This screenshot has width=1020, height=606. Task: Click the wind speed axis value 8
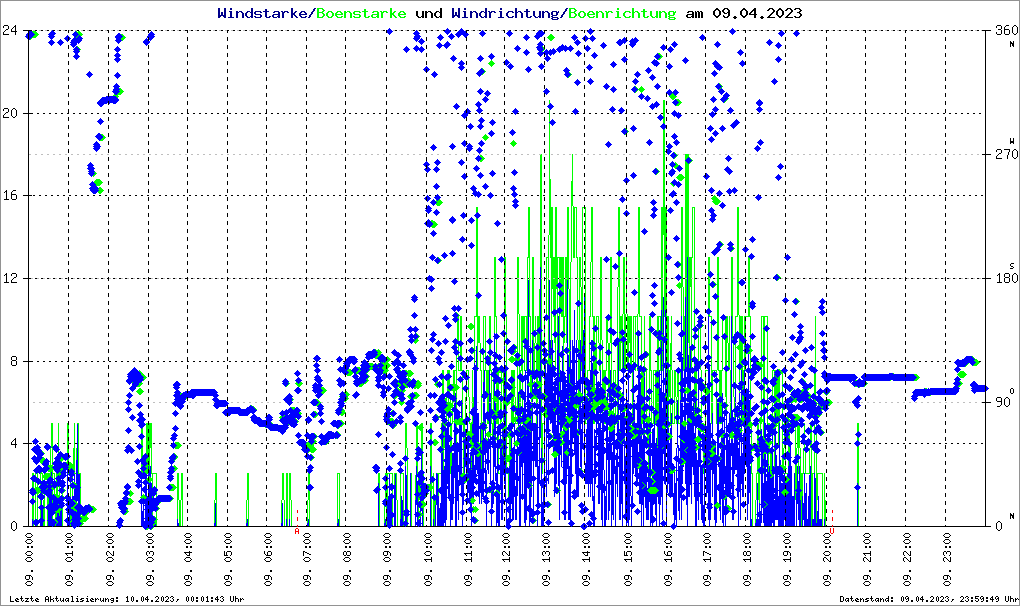[x=14, y=361]
